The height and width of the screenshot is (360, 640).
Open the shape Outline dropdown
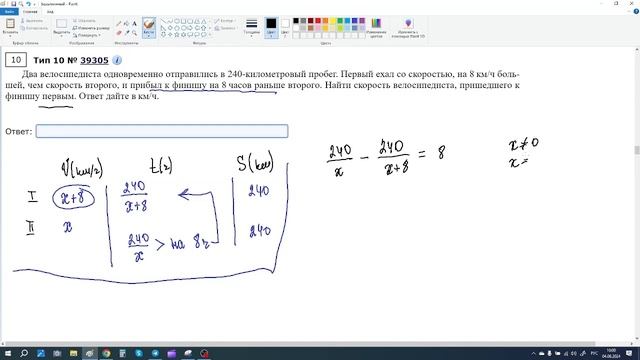tap(225, 20)
